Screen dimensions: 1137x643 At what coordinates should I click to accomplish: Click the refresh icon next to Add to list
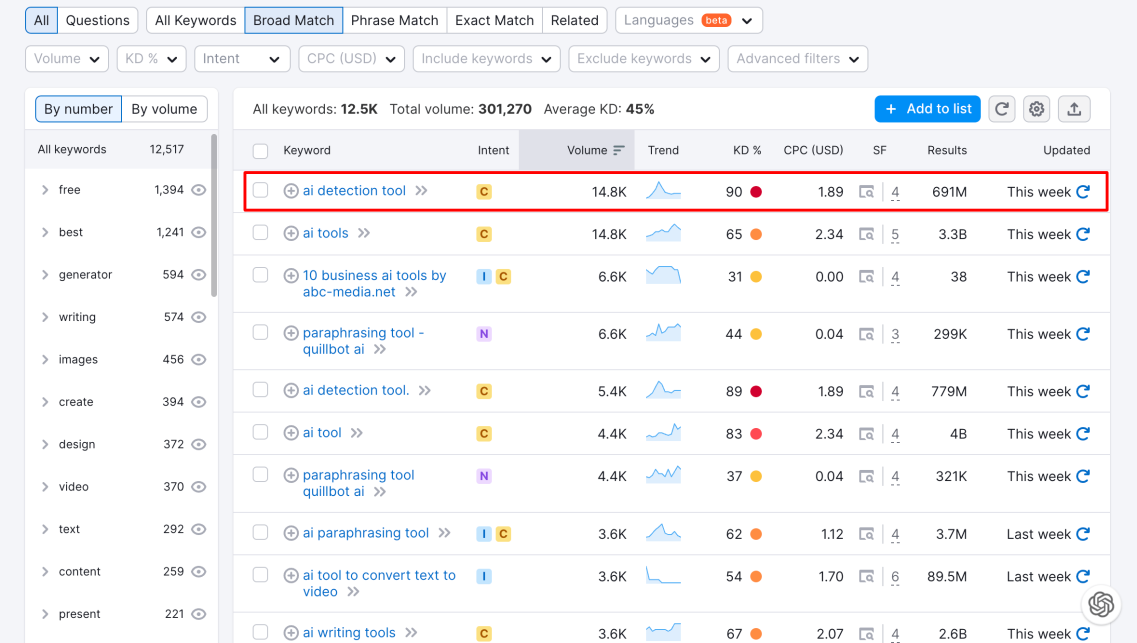tap(1002, 109)
